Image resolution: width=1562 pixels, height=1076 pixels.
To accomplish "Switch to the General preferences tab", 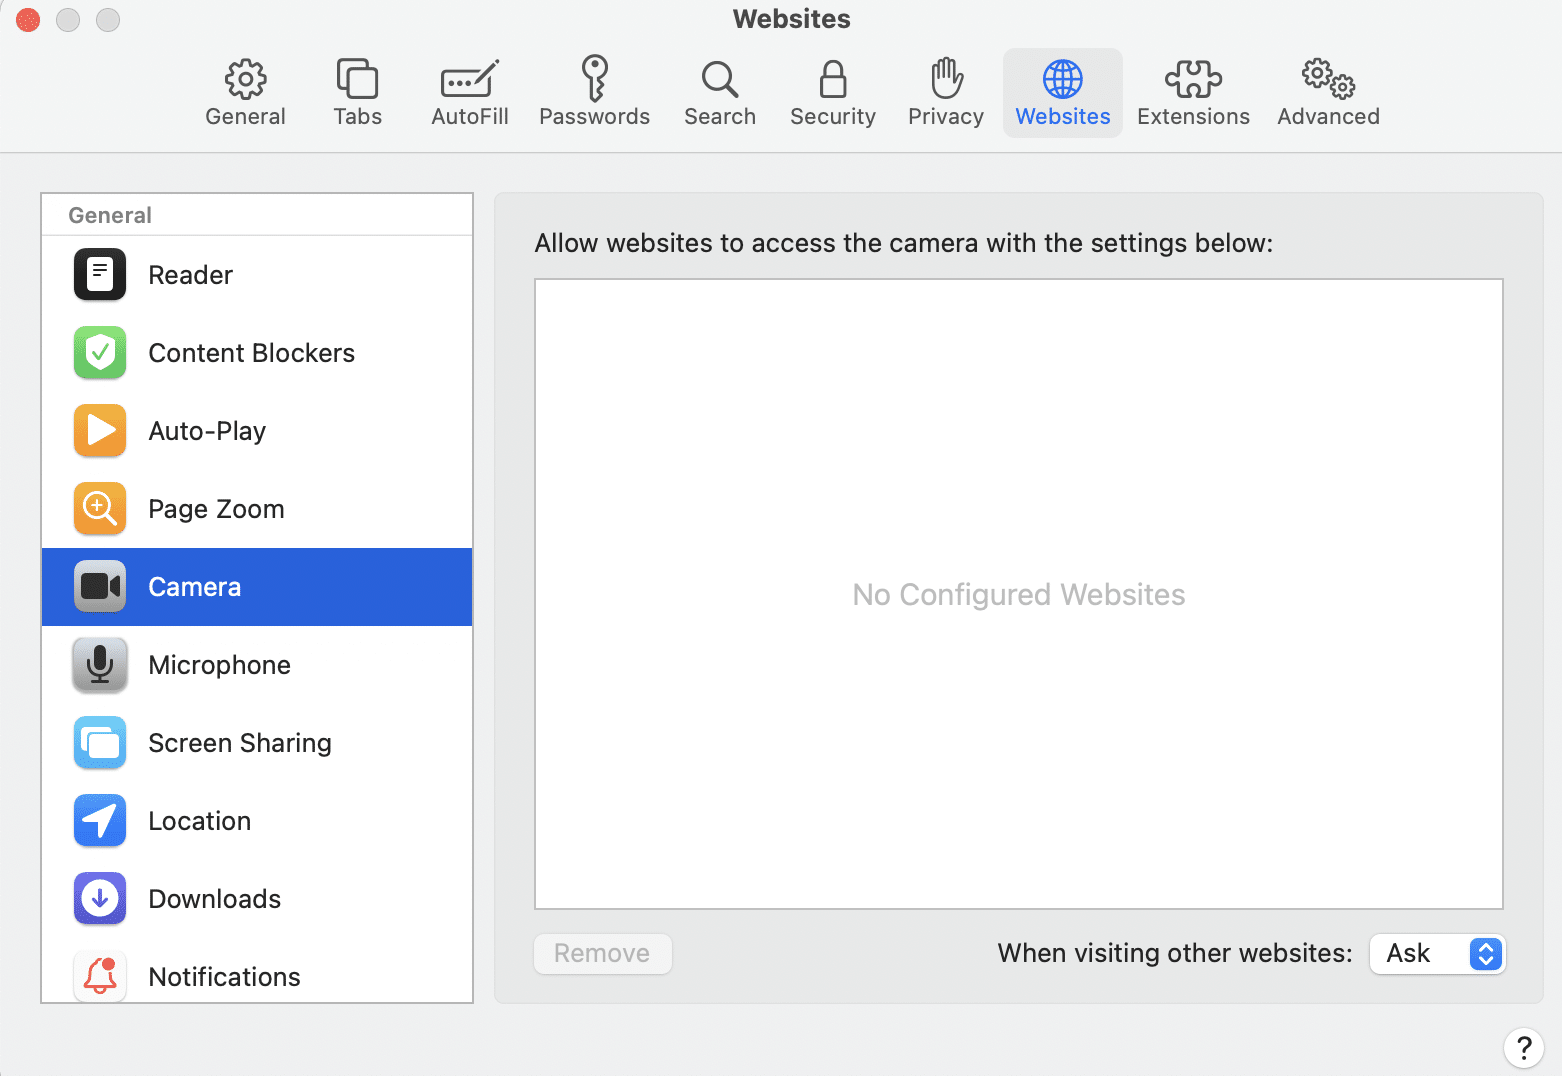I will coord(245,94).
